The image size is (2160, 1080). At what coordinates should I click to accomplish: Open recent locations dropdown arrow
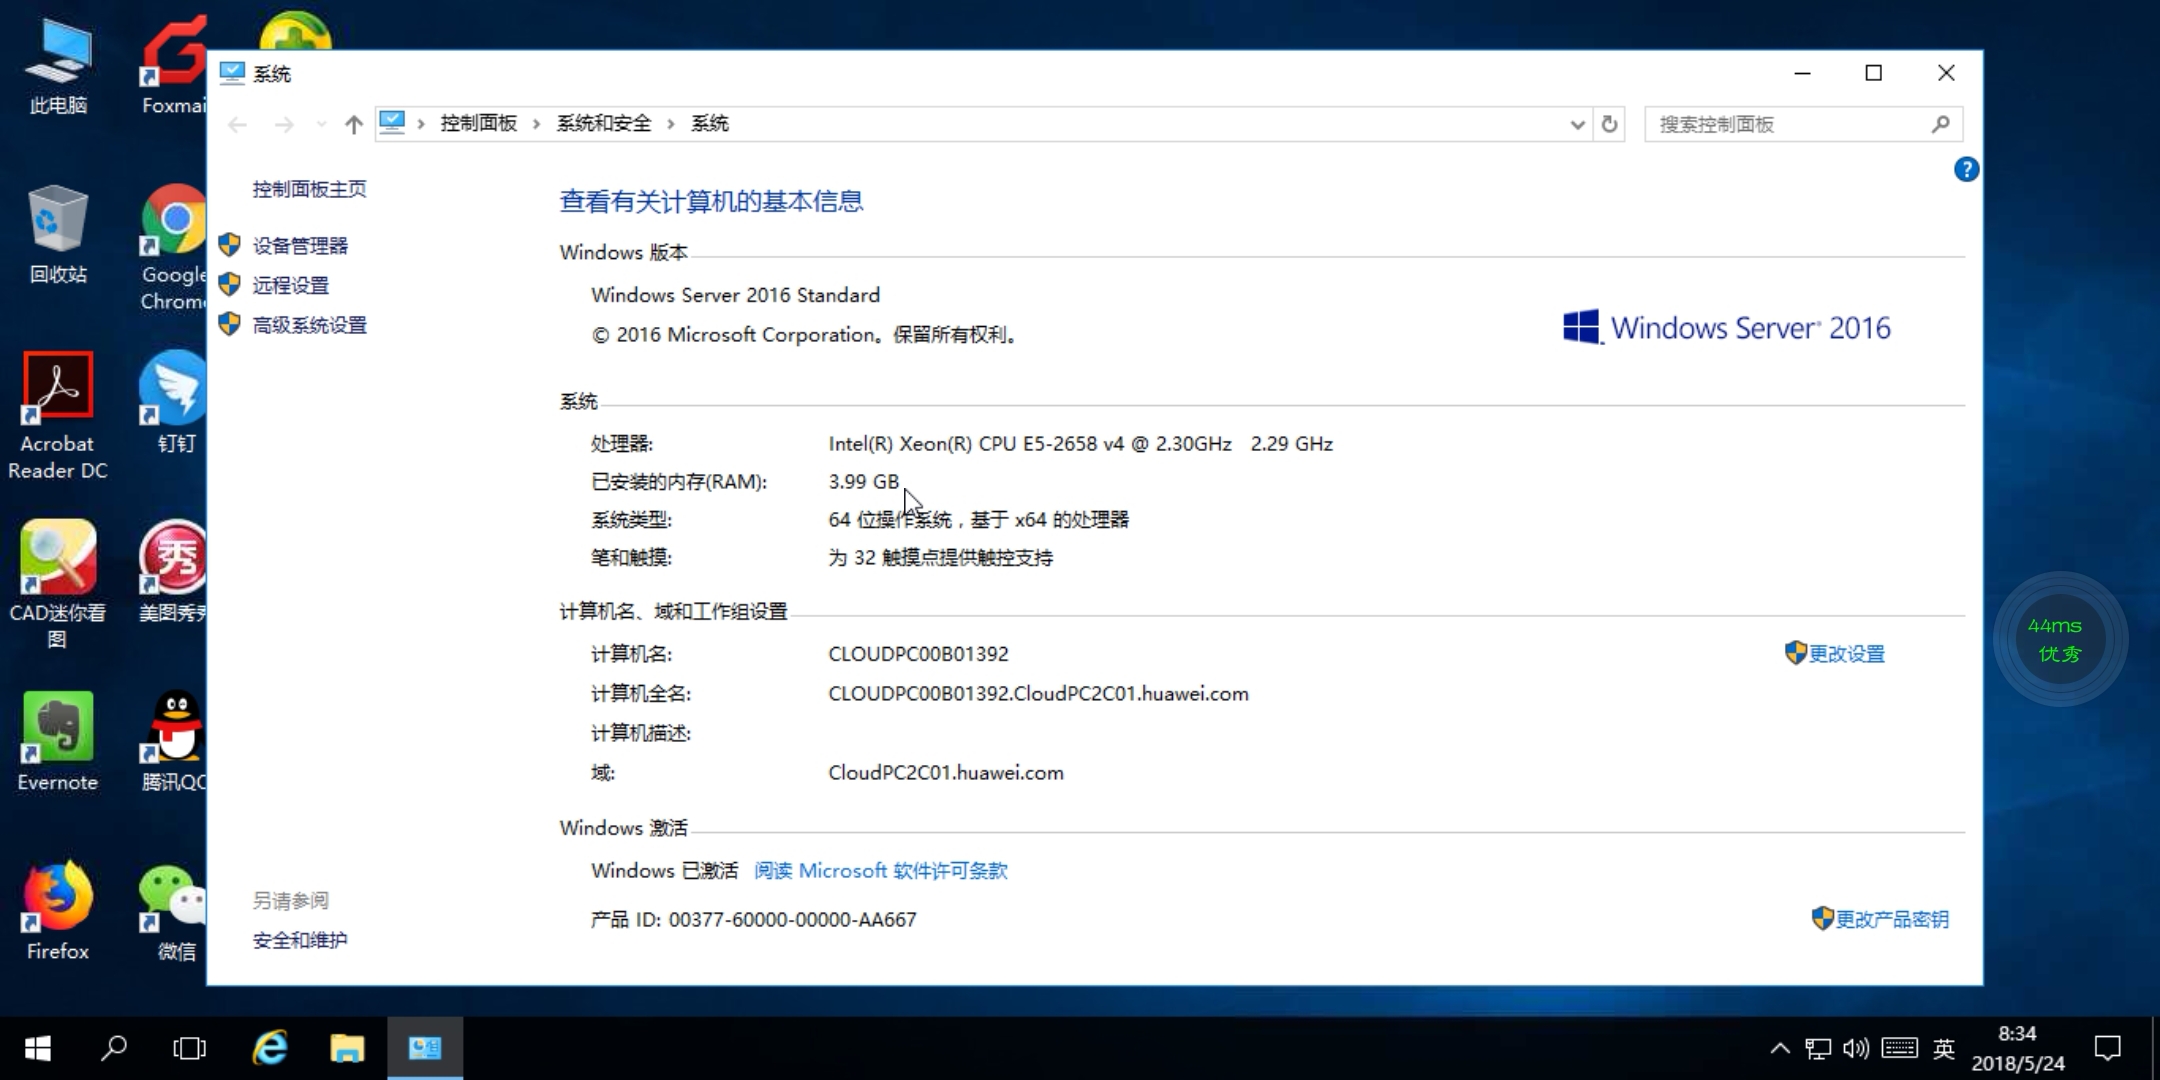[321, 124]
